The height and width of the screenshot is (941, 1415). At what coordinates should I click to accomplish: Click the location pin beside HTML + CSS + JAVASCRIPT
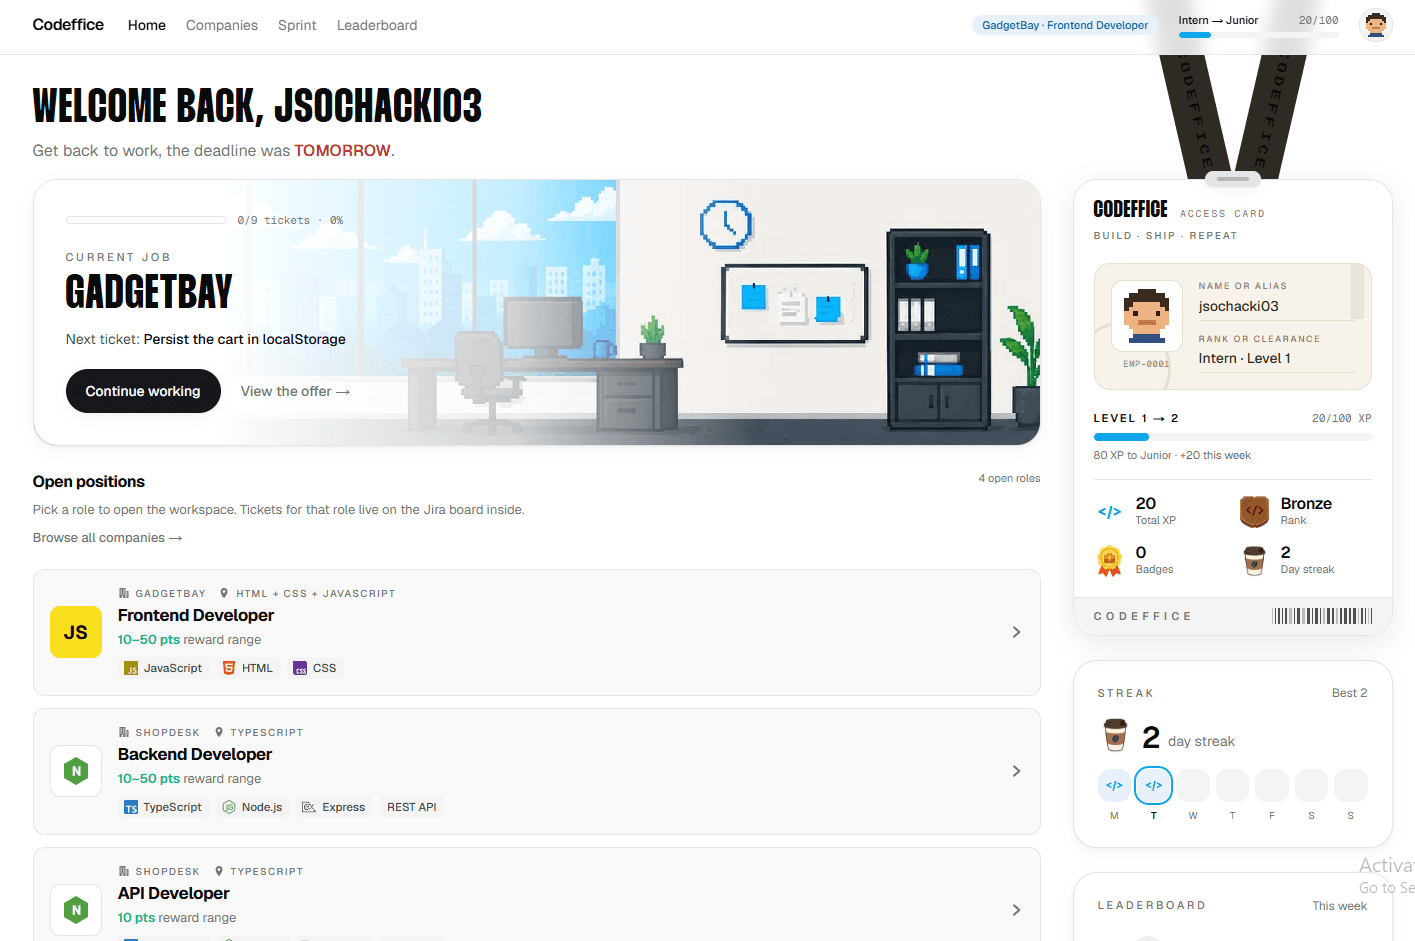[224, 593]
